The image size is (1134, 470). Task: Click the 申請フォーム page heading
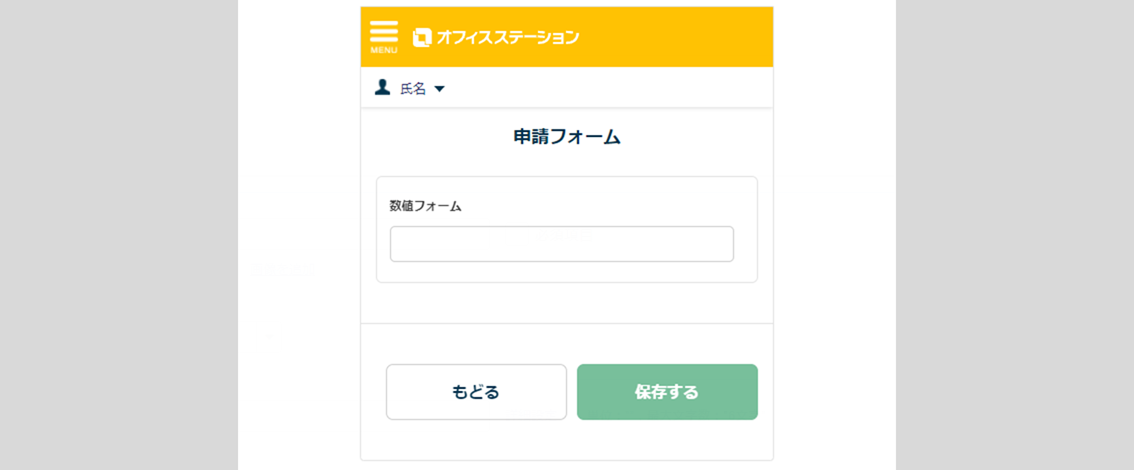567,137
